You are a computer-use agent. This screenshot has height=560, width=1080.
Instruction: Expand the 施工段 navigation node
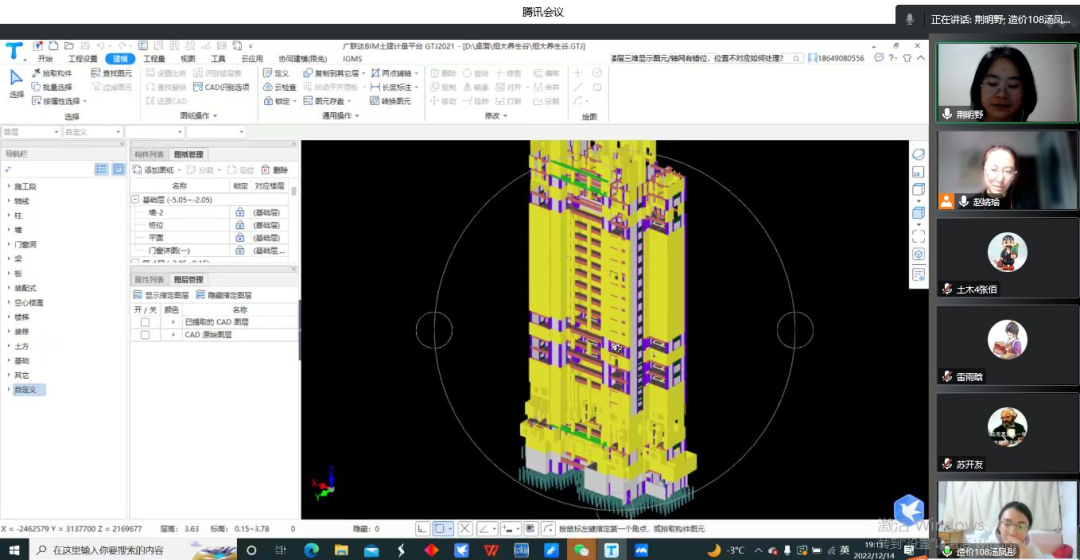tap(9, 186)
